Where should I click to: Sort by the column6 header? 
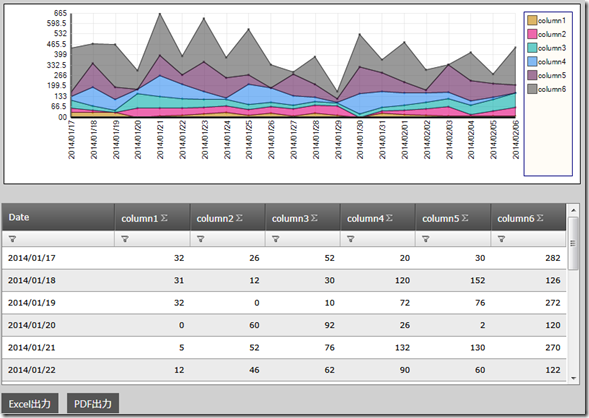[528, 217]
